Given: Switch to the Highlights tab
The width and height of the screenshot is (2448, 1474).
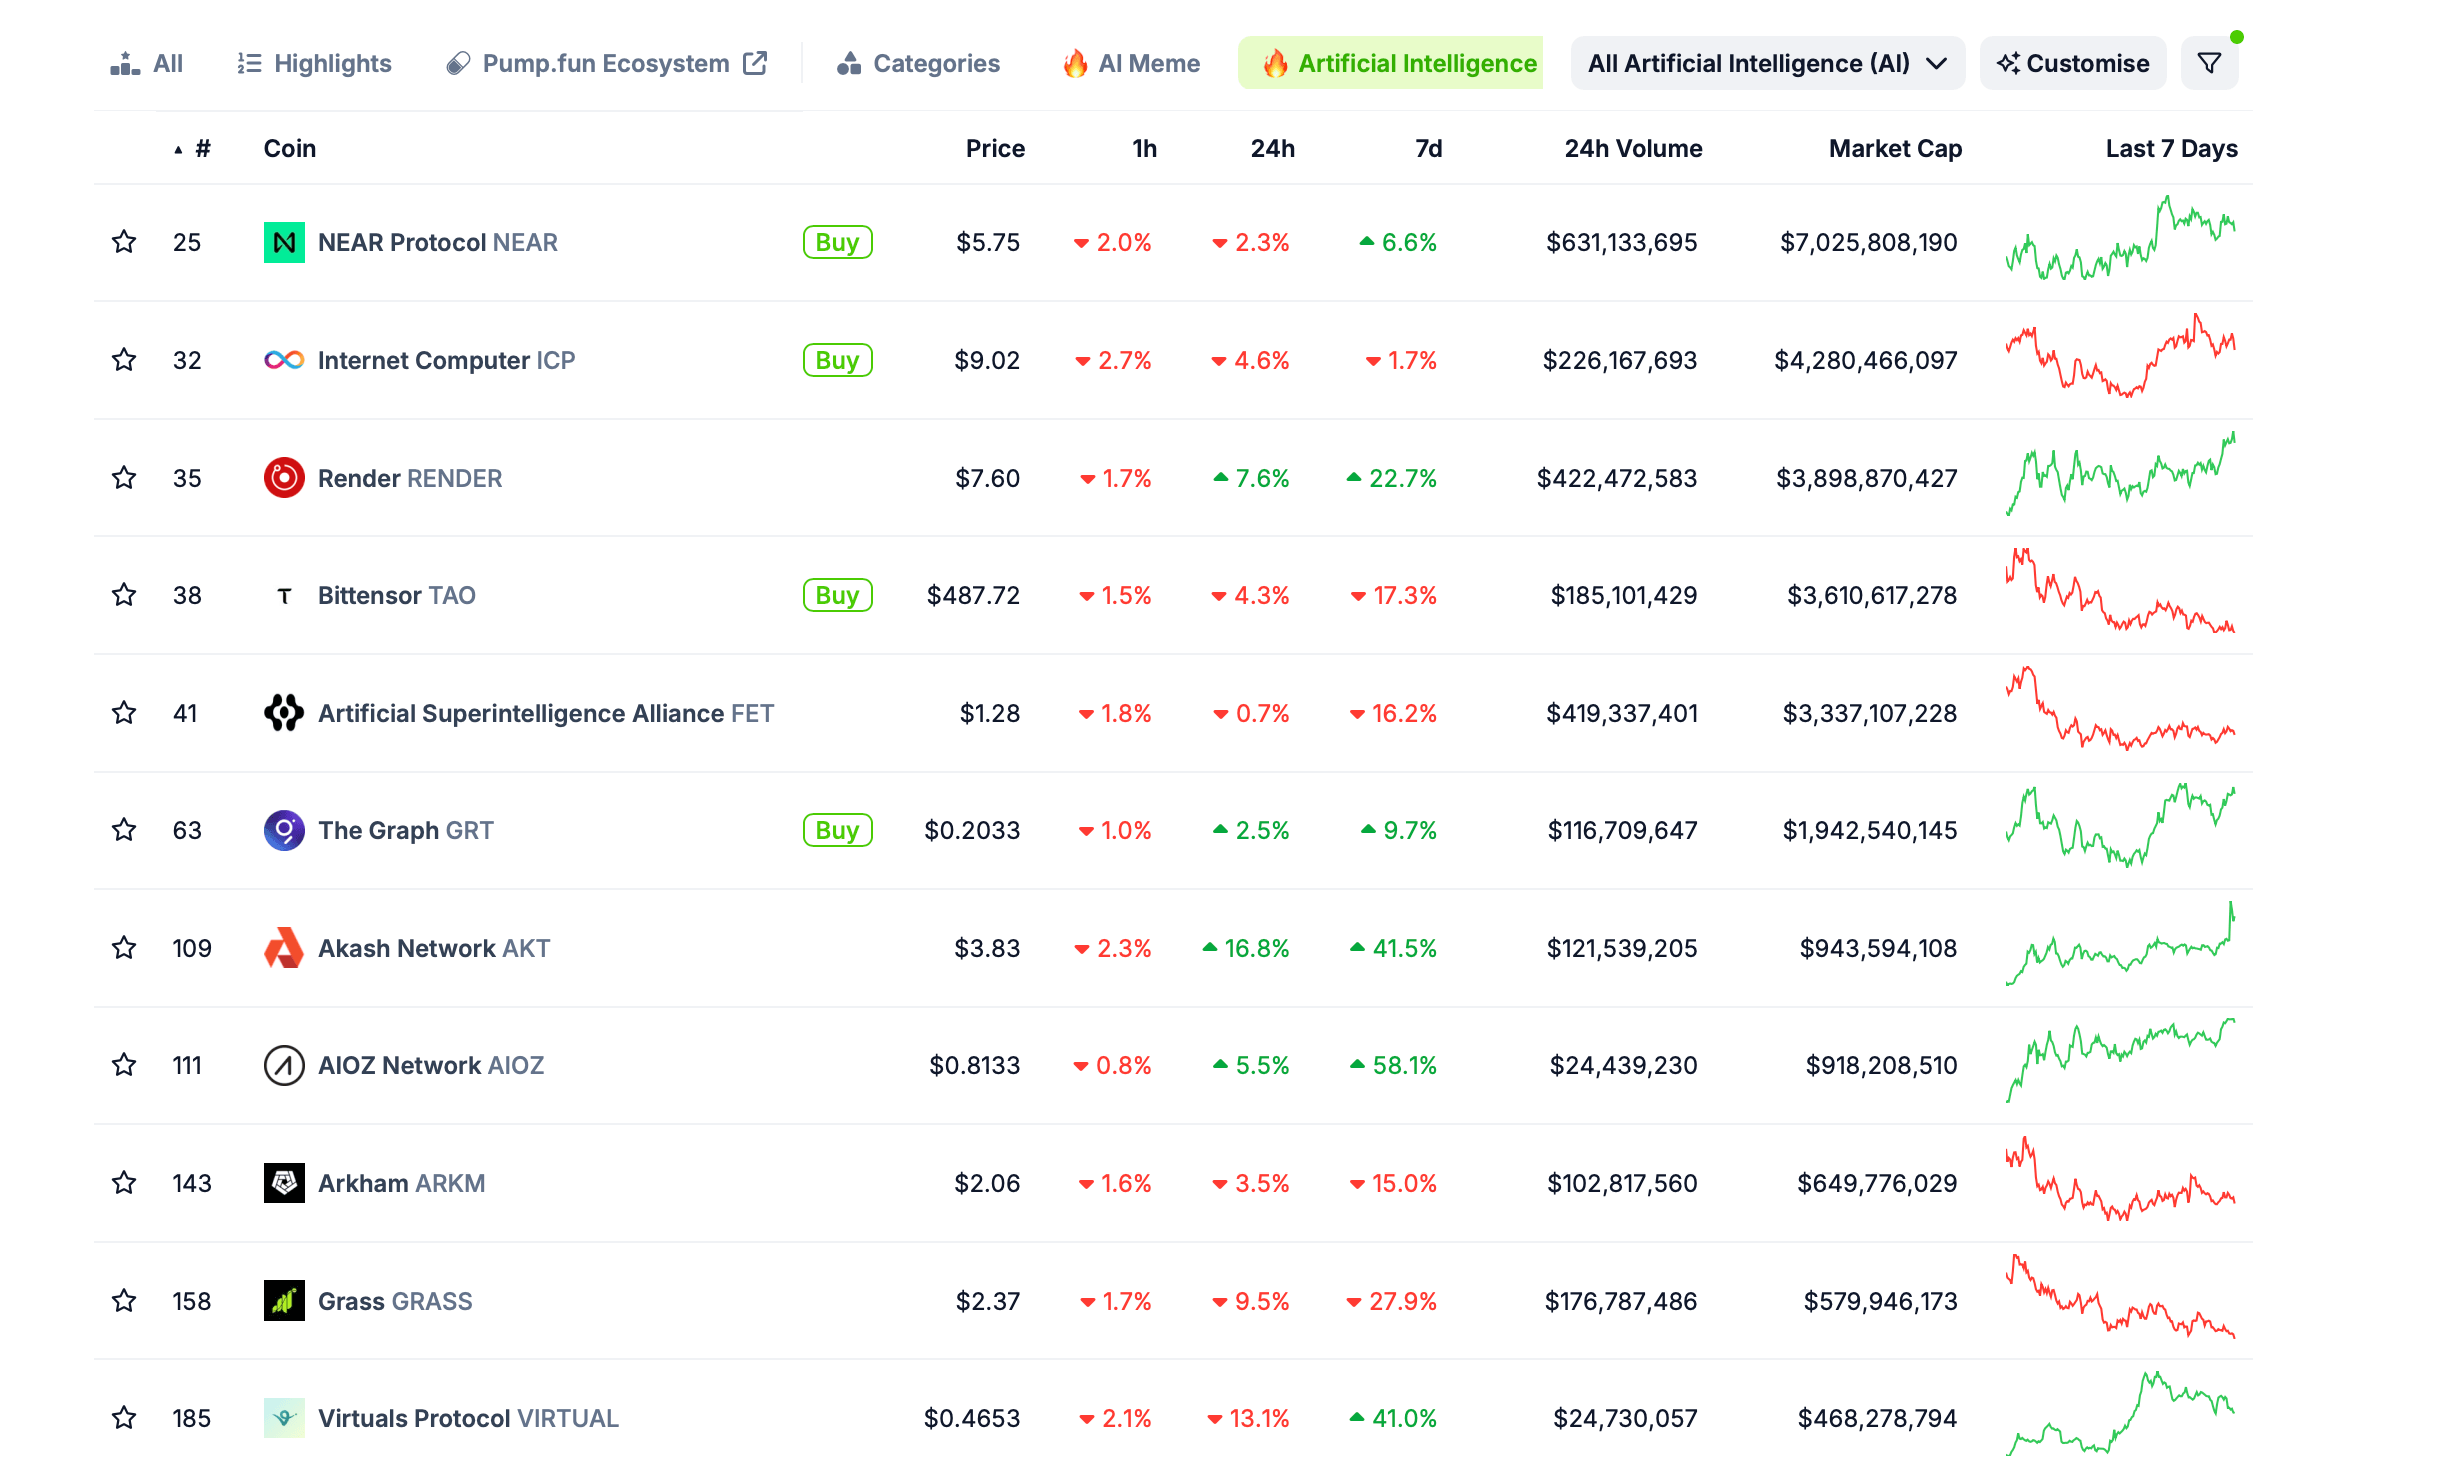Looking at the screenshot, I should coord(314,63).
